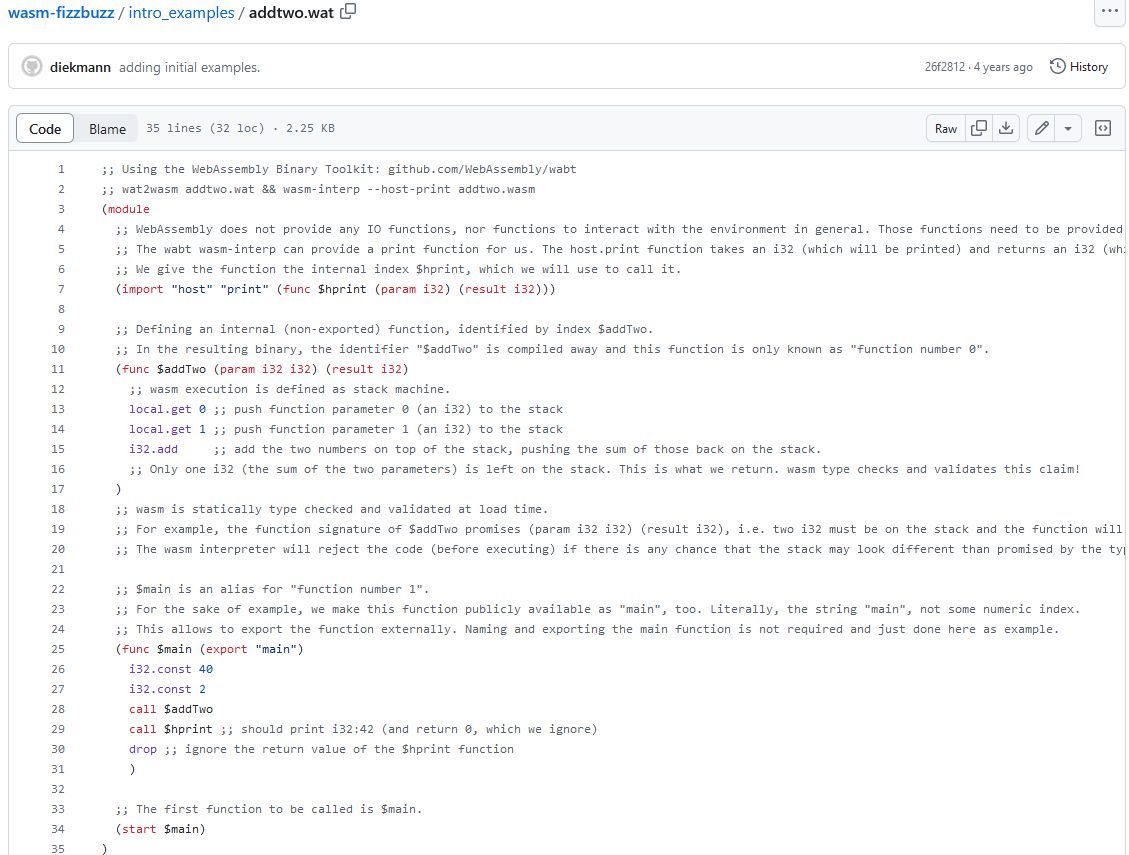This screenshot has height=855, width=1129.
Task: View the Raw file
Action: coord(945,129)
